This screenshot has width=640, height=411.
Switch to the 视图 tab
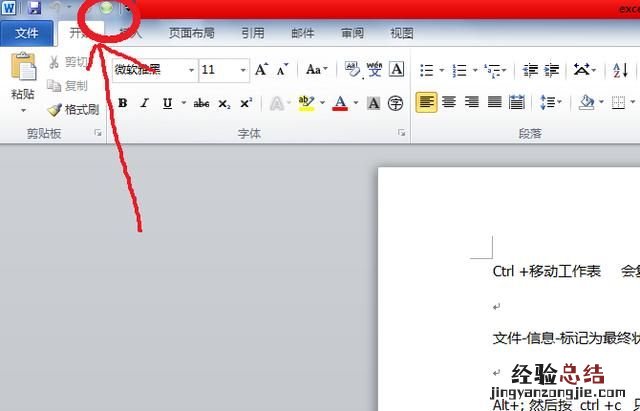[402, 33]
